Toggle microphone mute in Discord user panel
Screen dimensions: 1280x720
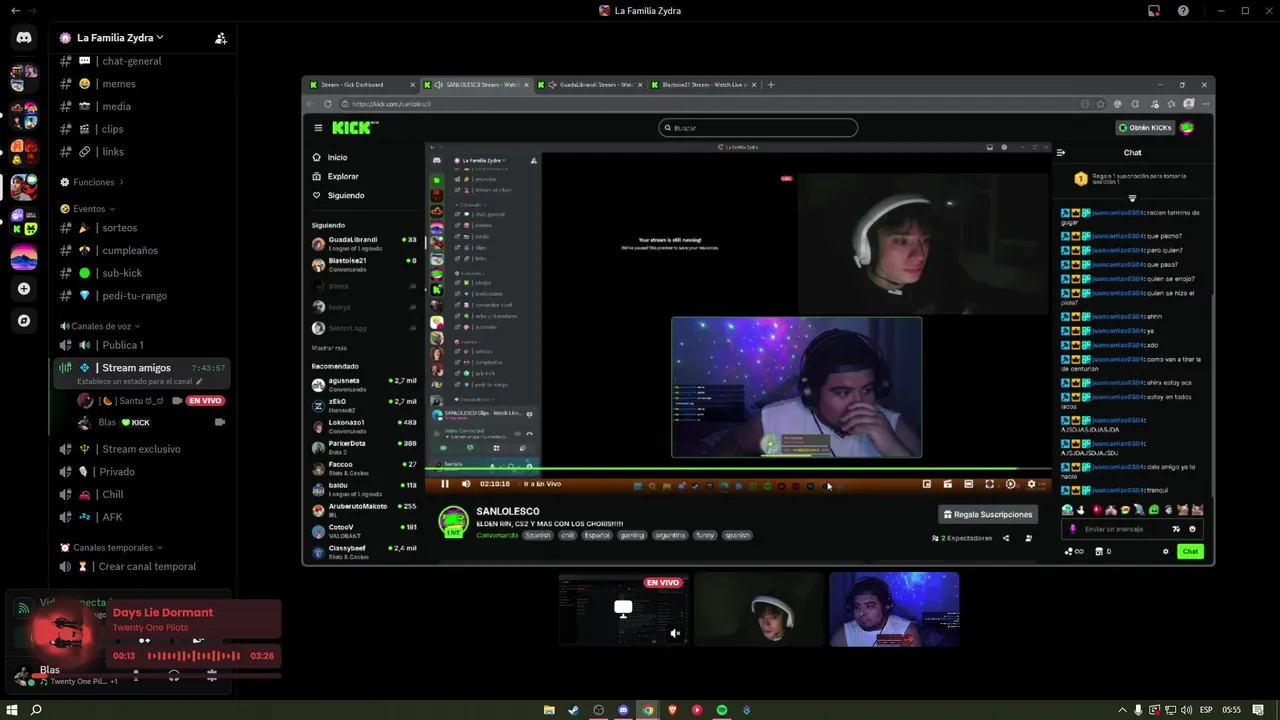coord(136,676)
